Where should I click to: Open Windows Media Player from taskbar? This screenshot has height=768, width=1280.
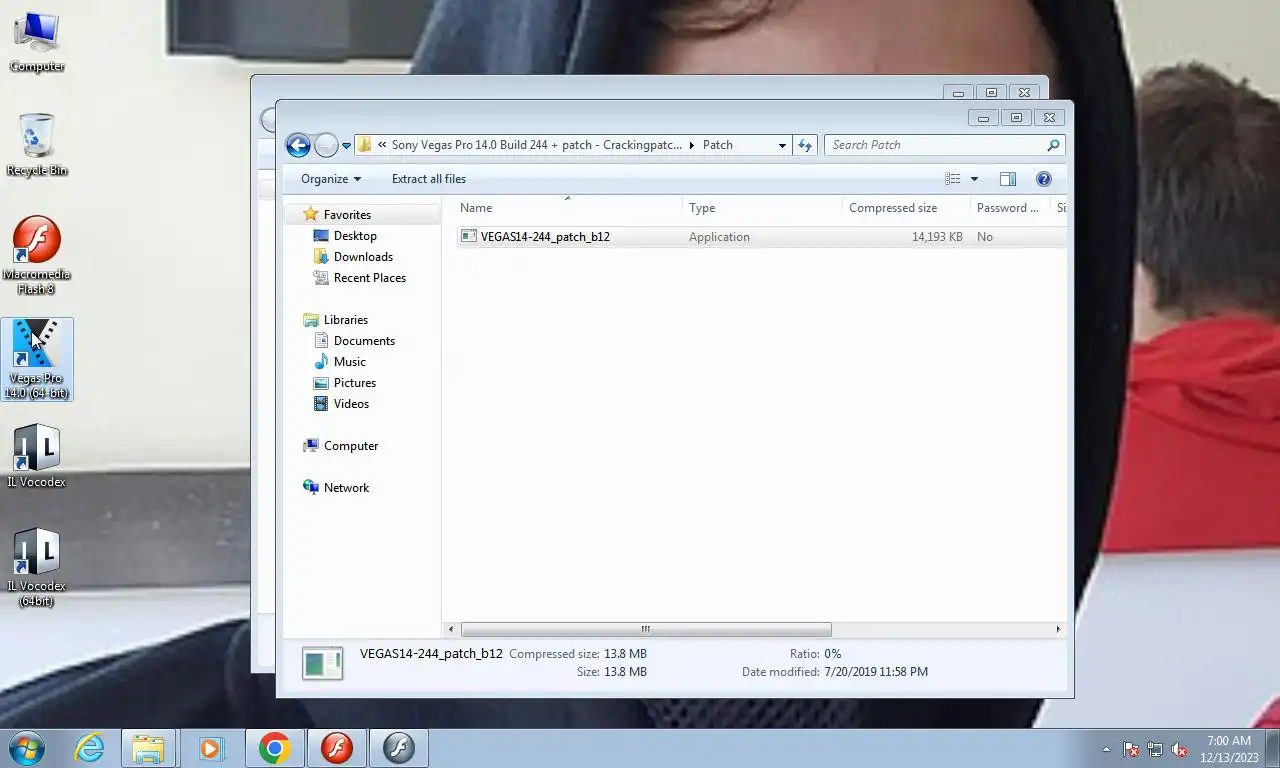[x=211, y=748]
